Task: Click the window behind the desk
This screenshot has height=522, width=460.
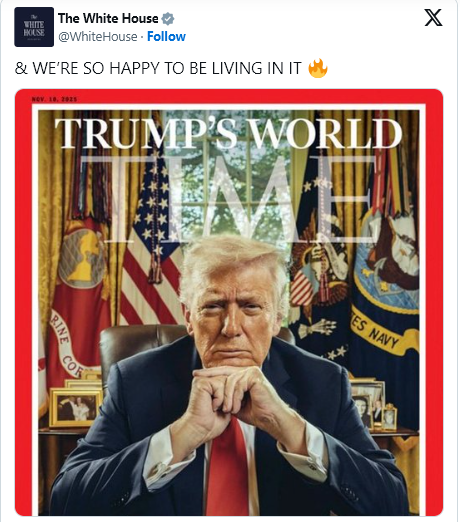Action: [228, 187]
